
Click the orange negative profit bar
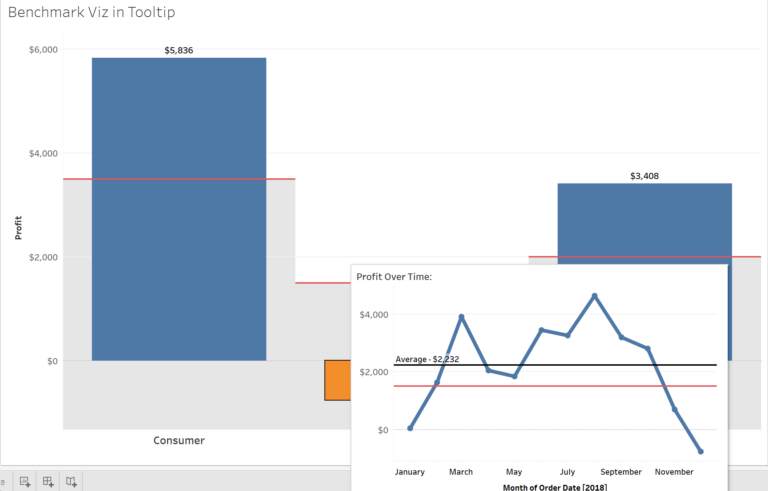(337, 380)
